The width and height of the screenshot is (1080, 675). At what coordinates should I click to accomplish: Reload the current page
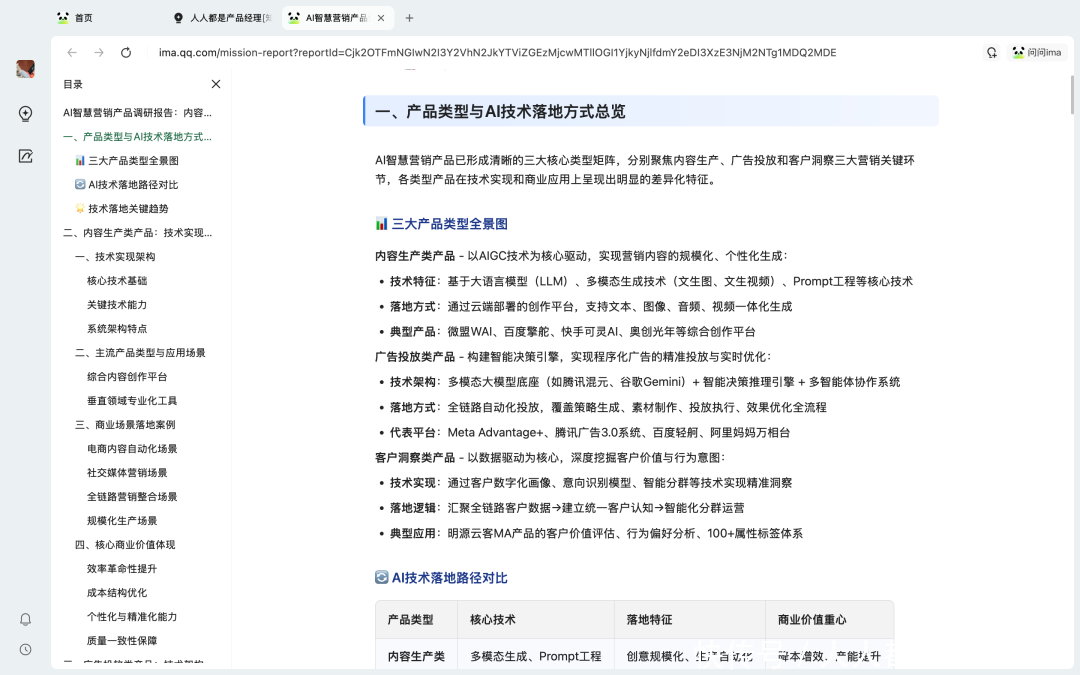tap(126, 53)
